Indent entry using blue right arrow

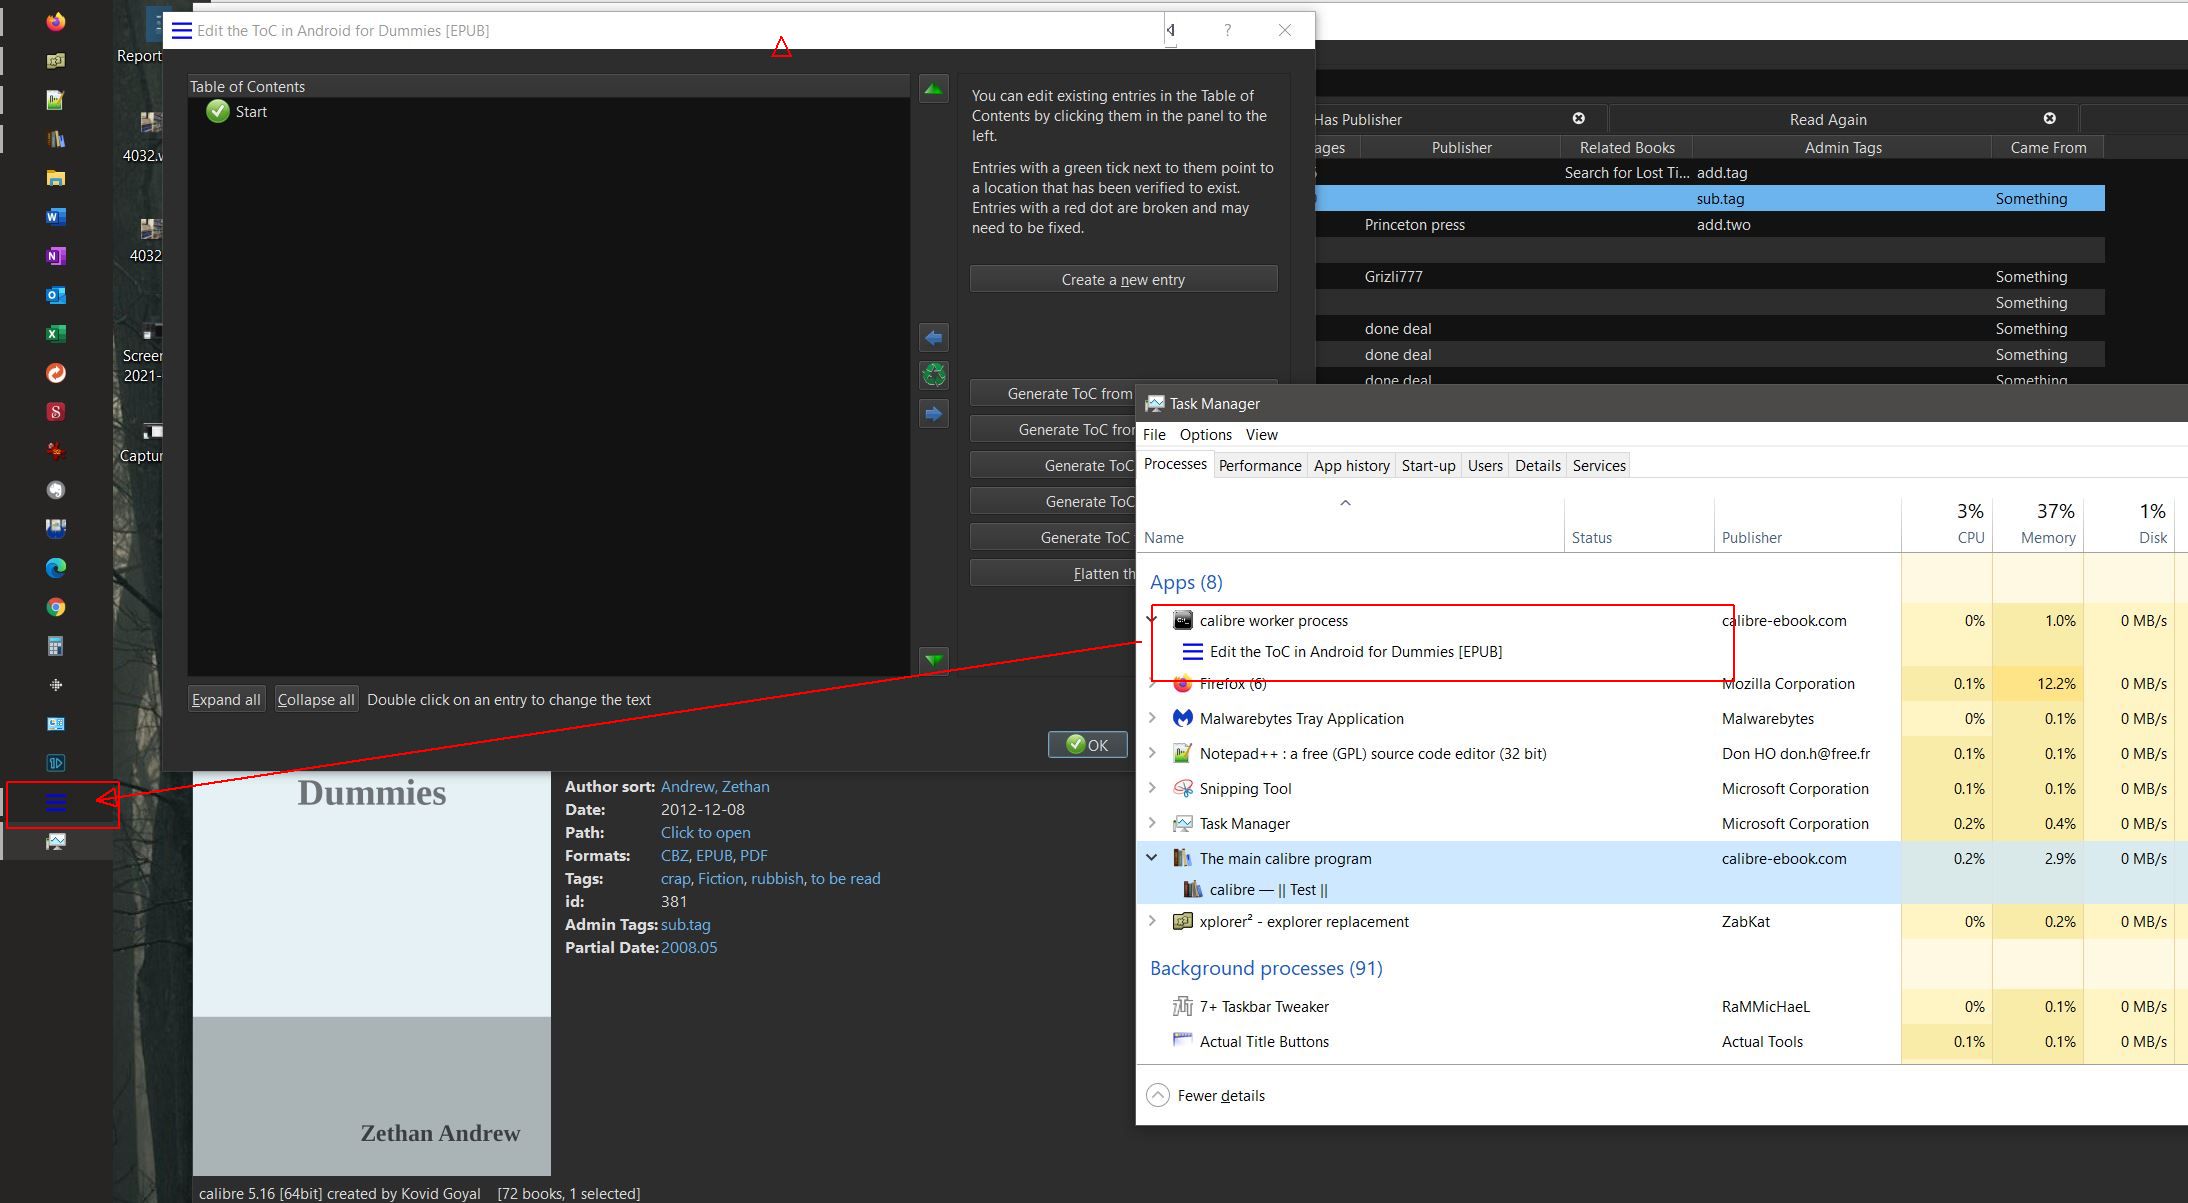(933, 414)
